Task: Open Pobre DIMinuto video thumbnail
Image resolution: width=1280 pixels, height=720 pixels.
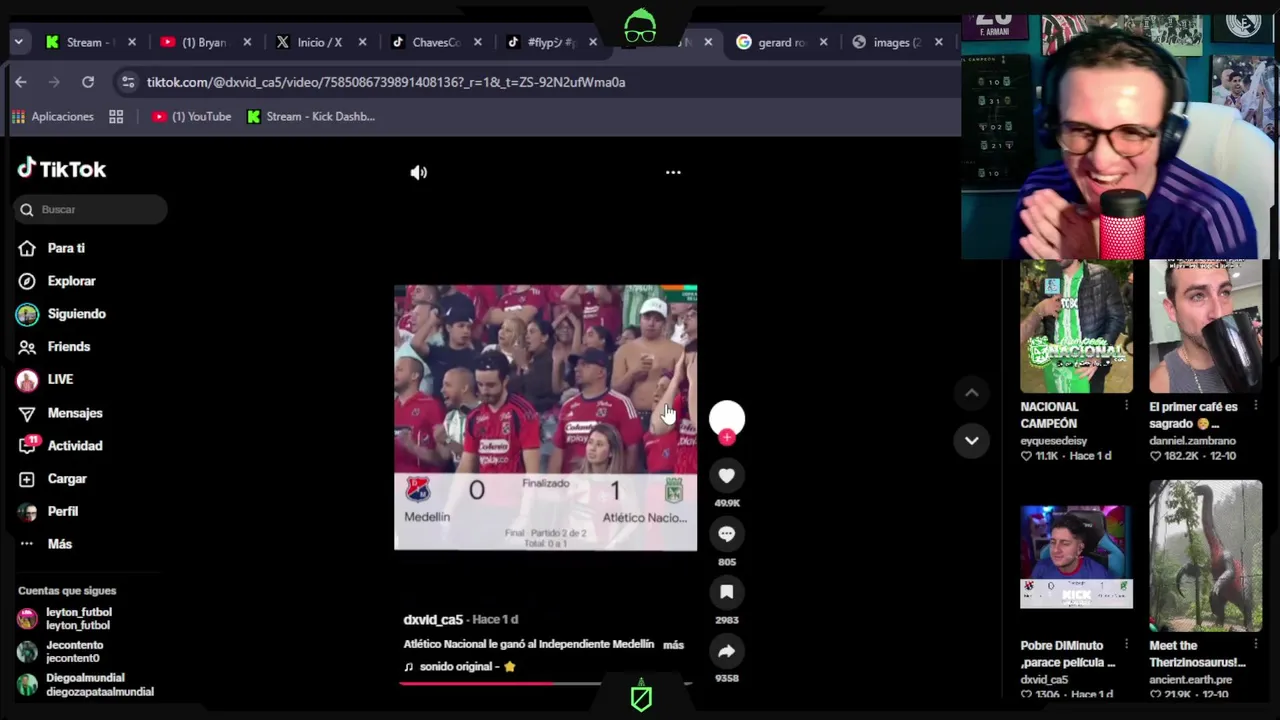Action: coord(1076,557)
